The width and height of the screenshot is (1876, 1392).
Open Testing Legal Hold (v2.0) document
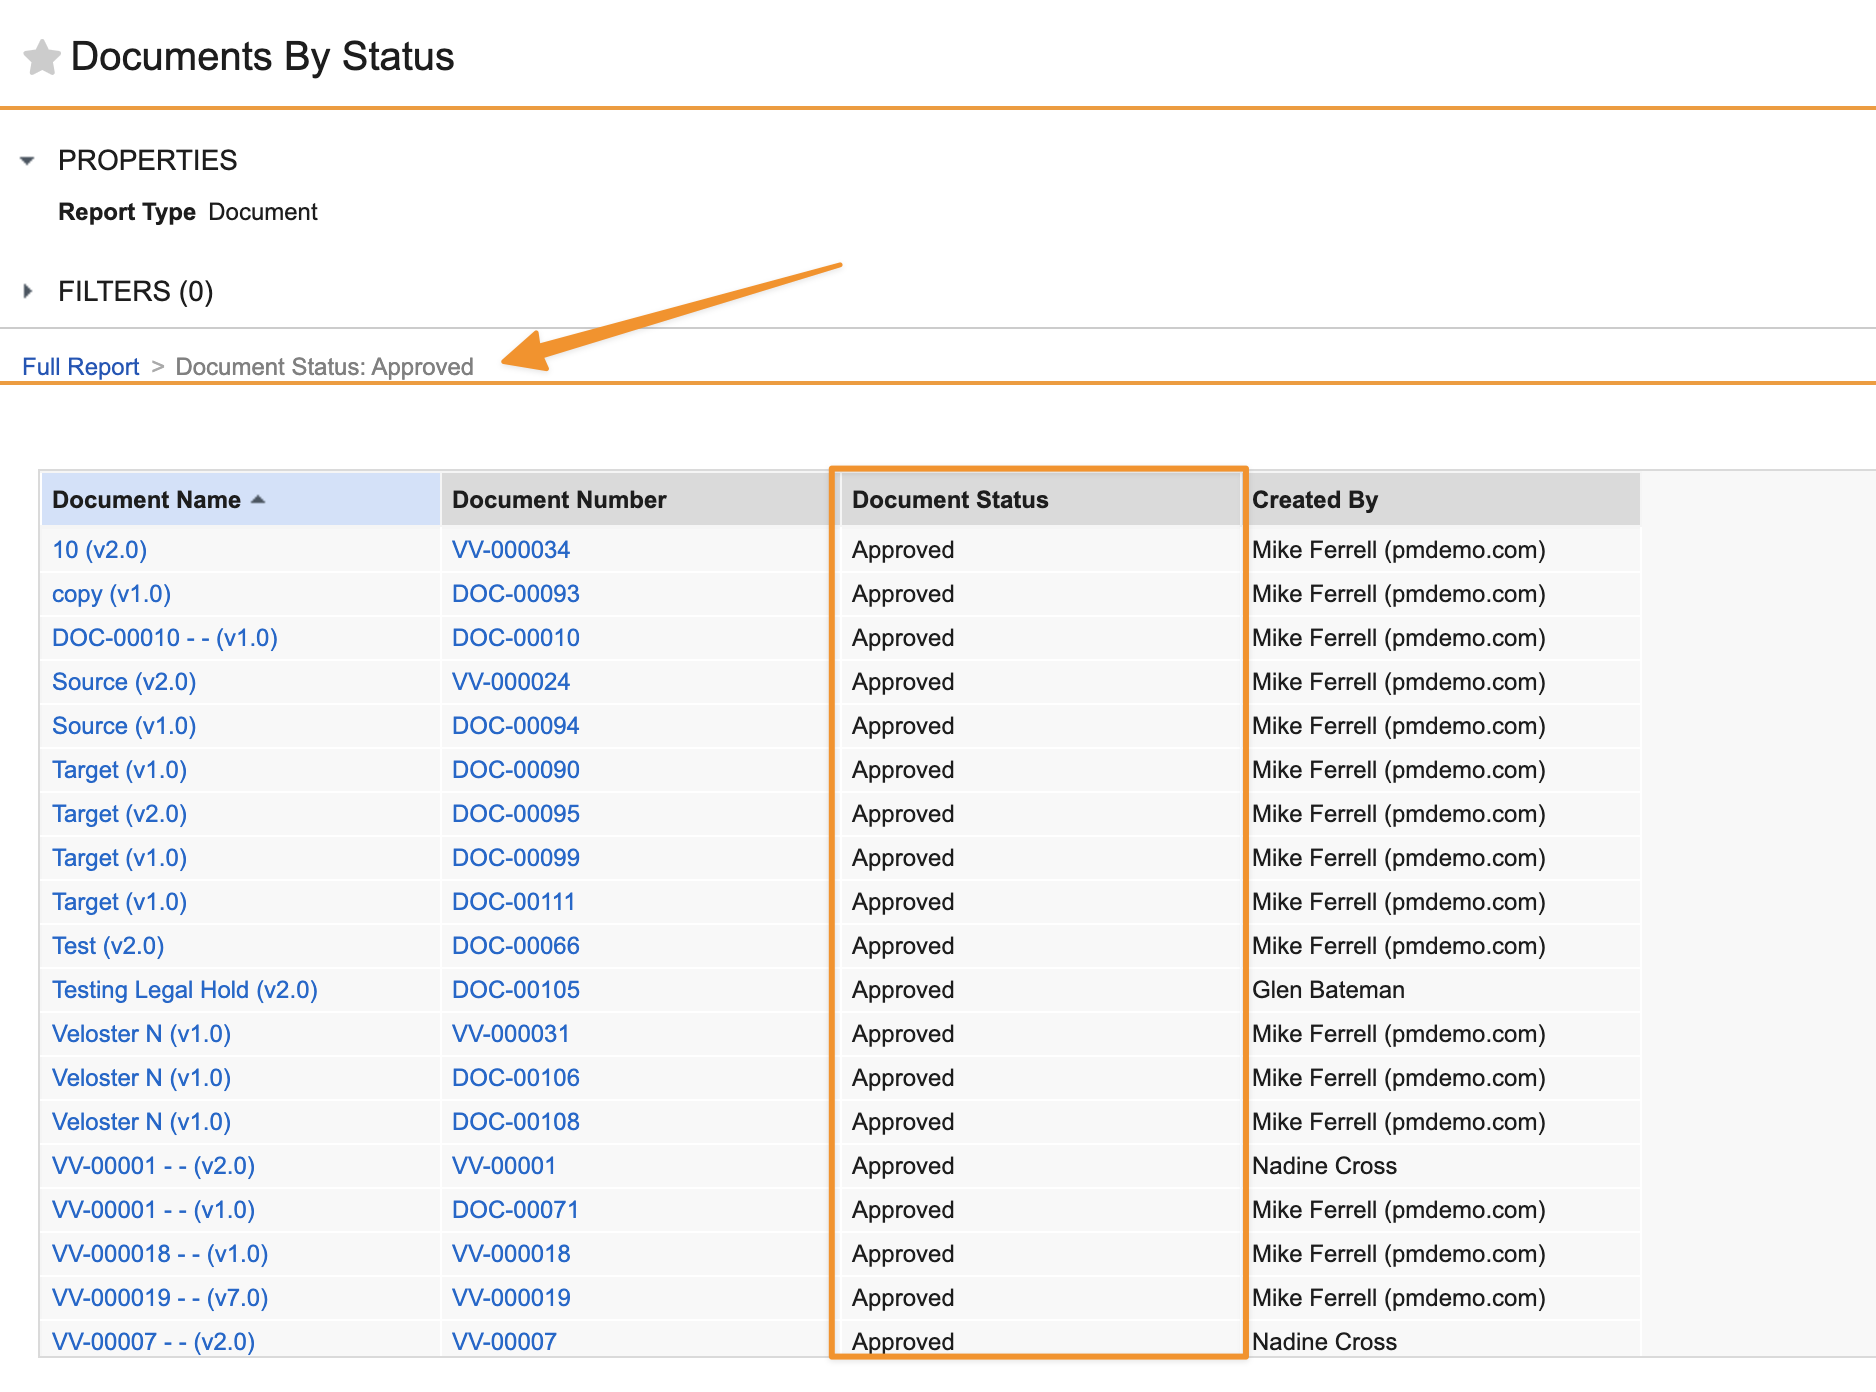(185, 990)
